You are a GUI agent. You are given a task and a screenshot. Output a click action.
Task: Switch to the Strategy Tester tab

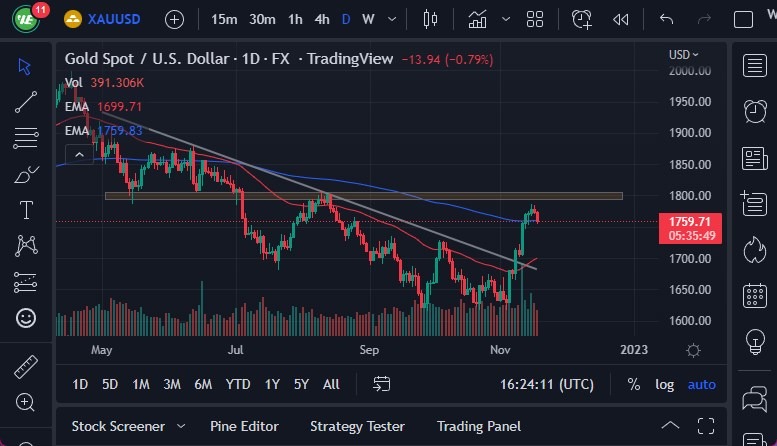tap(357, 426)
